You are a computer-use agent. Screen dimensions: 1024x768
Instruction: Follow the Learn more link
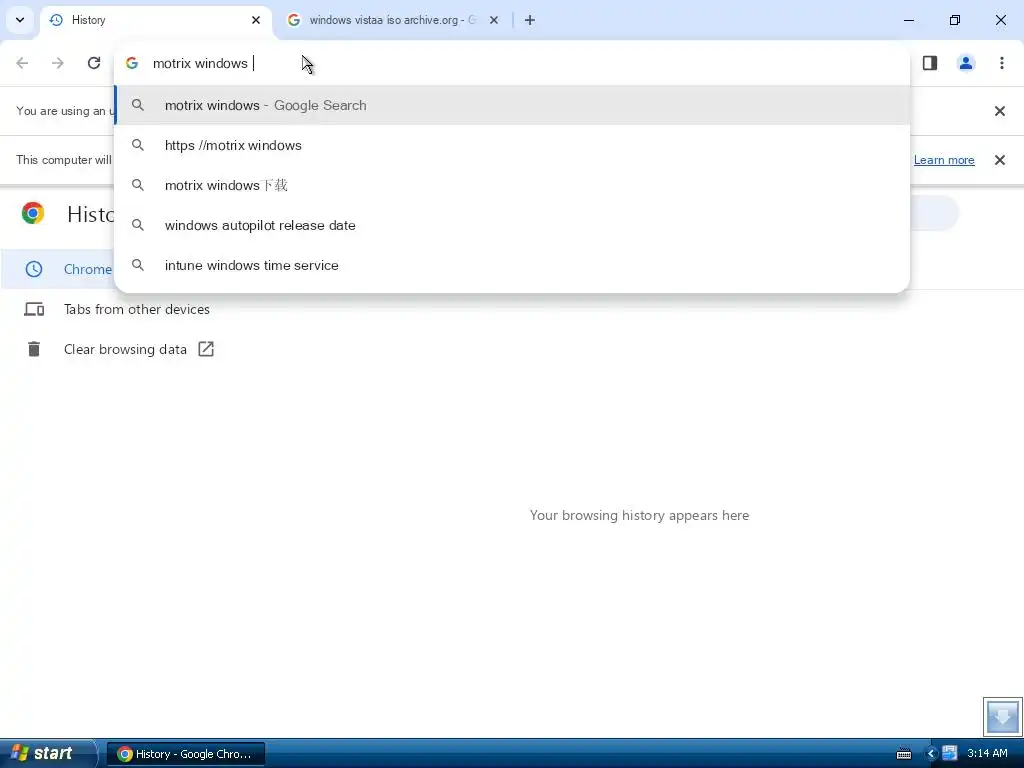pyautogui.click(x=944, y=160)
